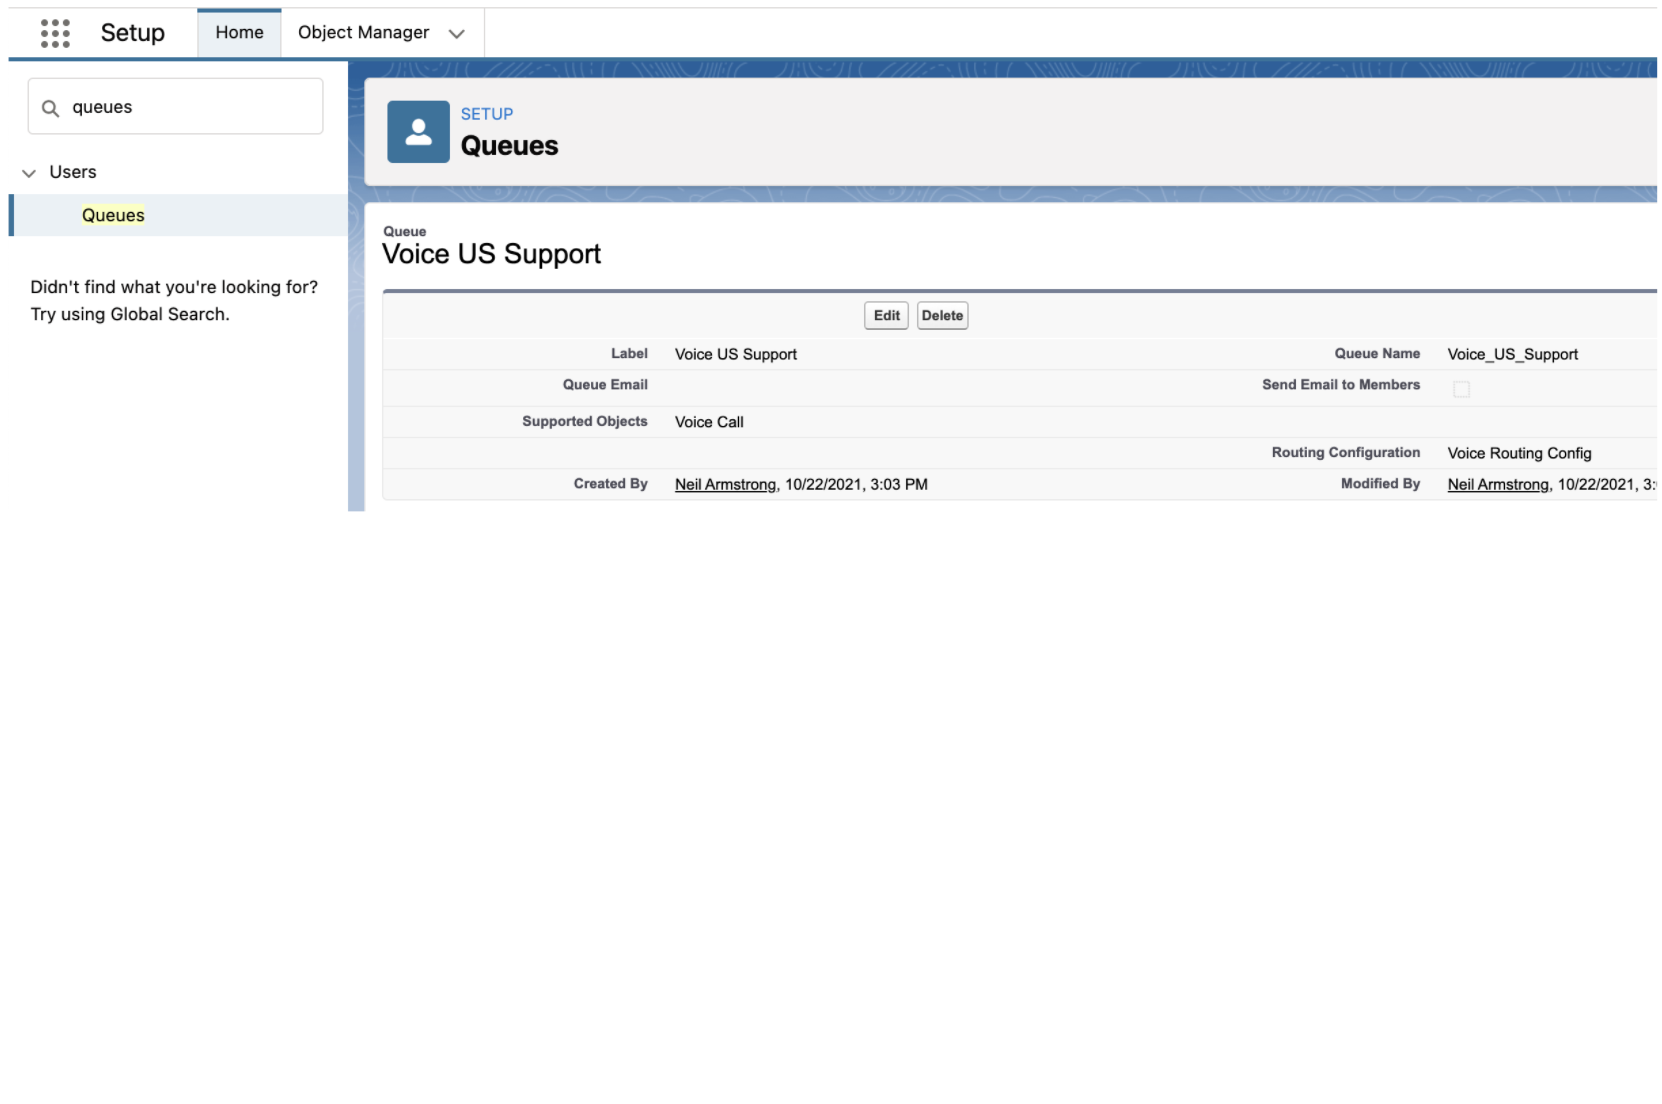Viewport: 1662px width, 1104px height.
Task: Collapse the Users section in the sidebar
Action: pos(29,172)
